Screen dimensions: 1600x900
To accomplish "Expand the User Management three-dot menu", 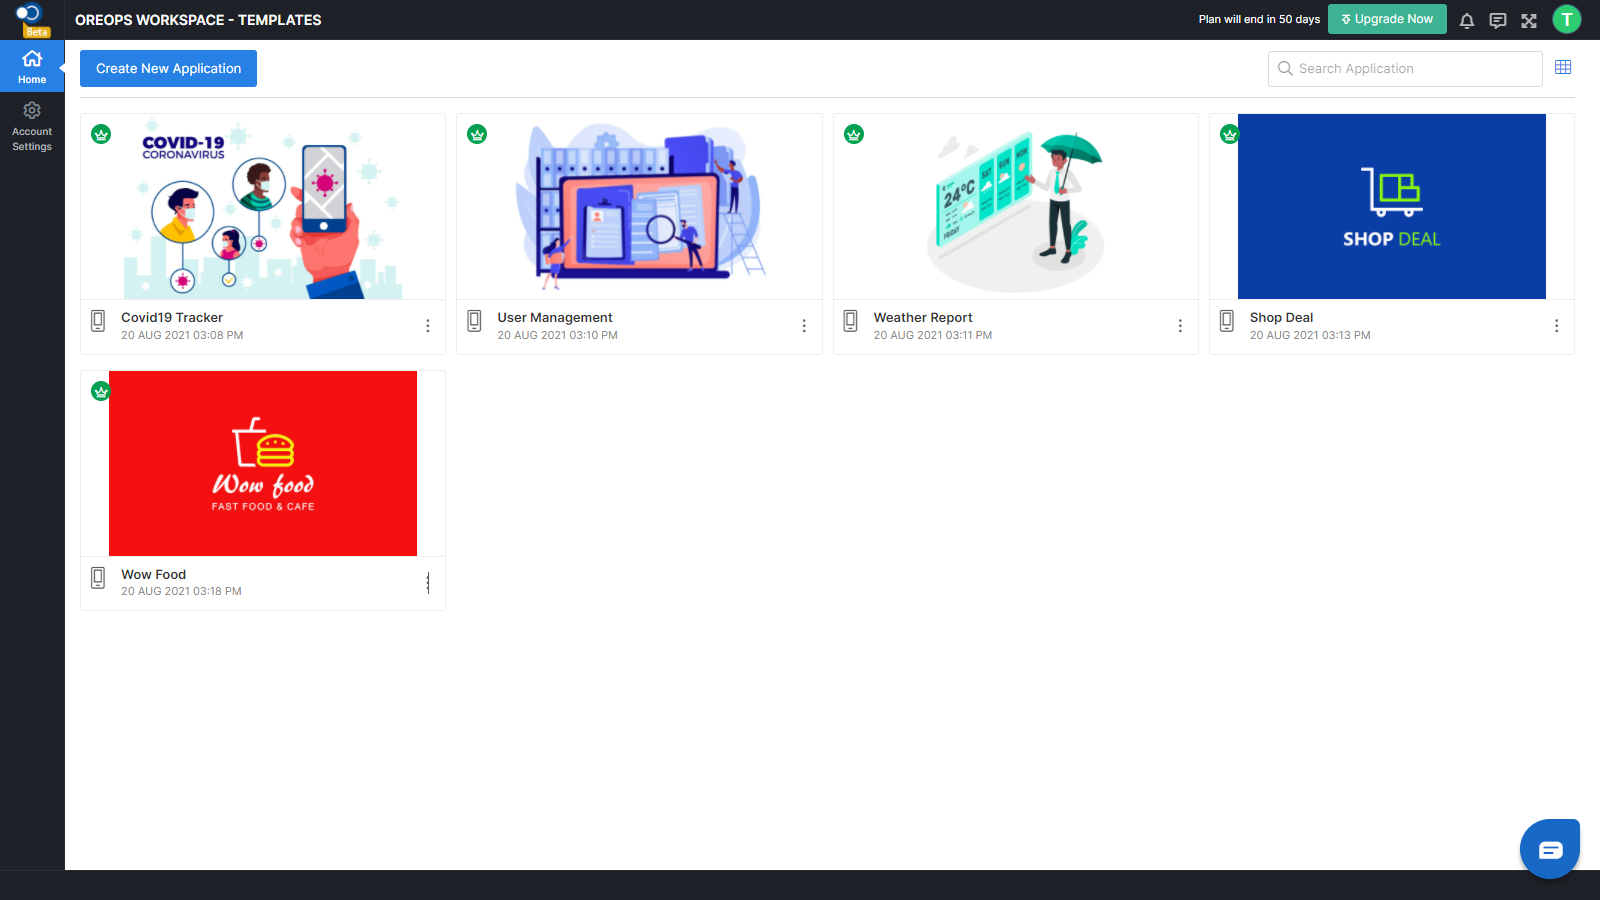I will [804, 326].
